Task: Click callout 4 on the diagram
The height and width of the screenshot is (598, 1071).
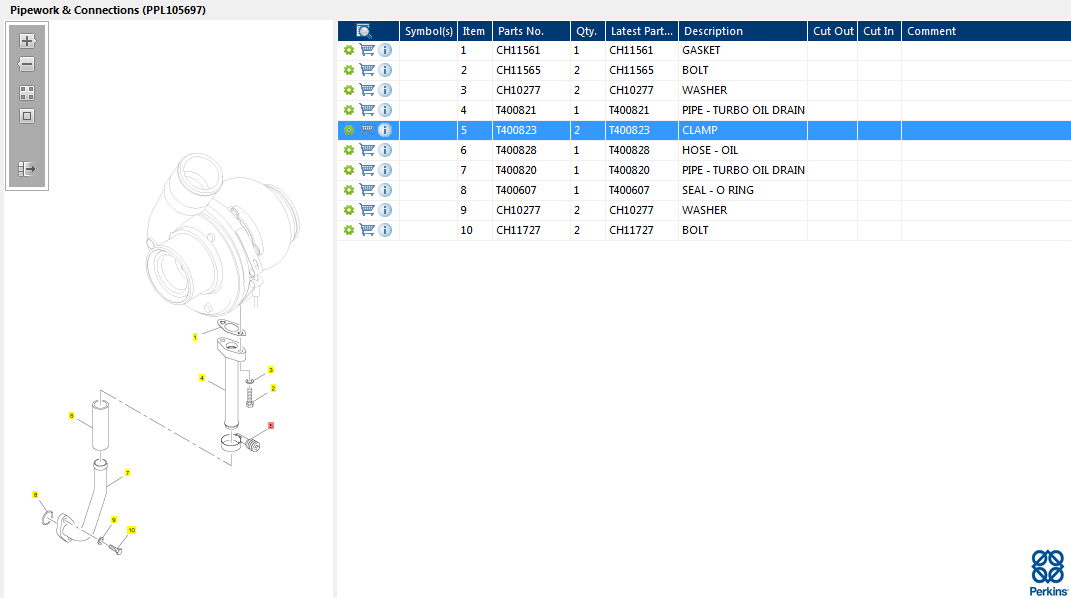Action: coord(201,378)
